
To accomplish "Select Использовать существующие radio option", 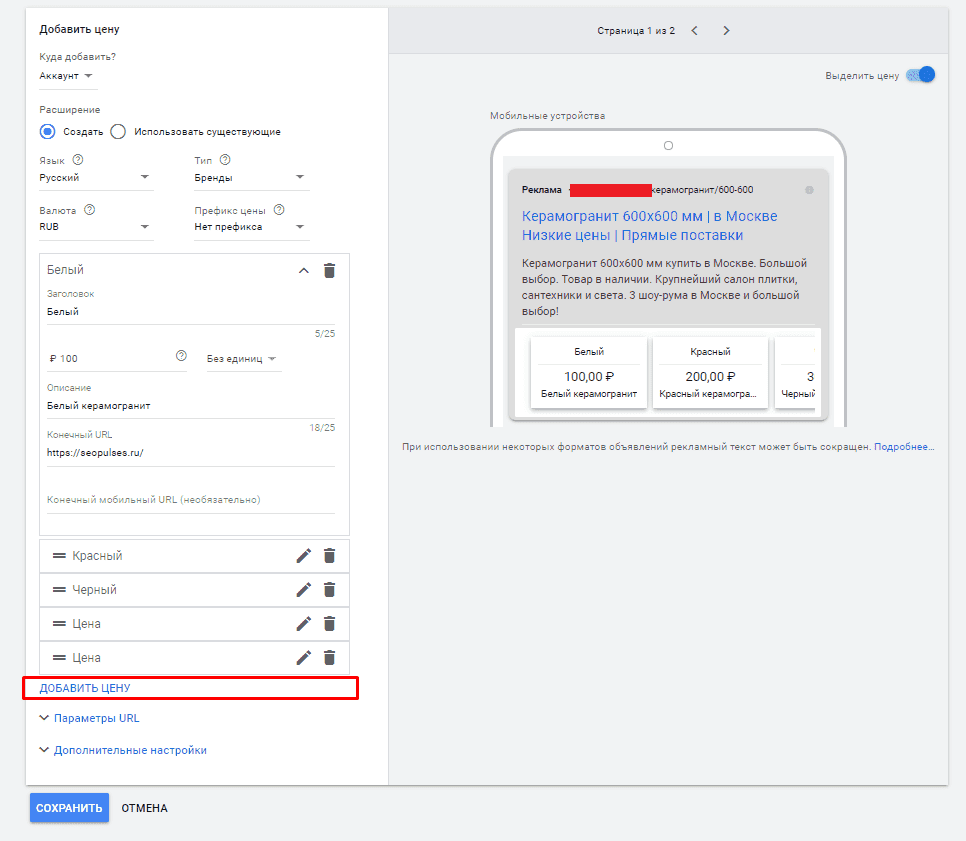I will (x=118, y=132).
